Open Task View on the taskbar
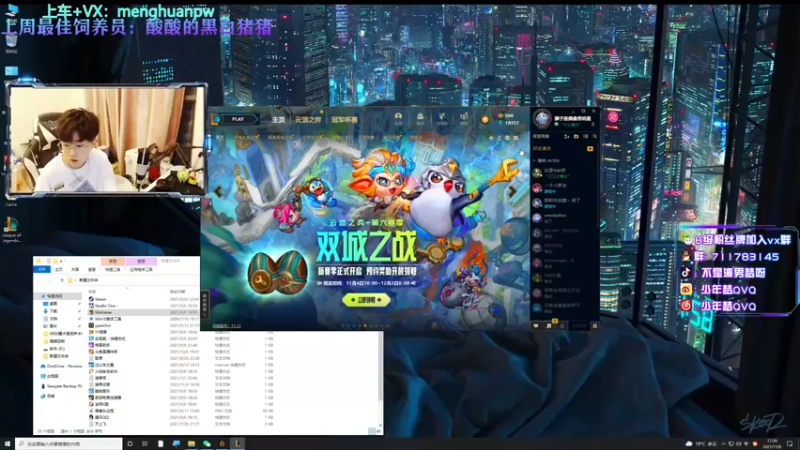 [145, 444]
